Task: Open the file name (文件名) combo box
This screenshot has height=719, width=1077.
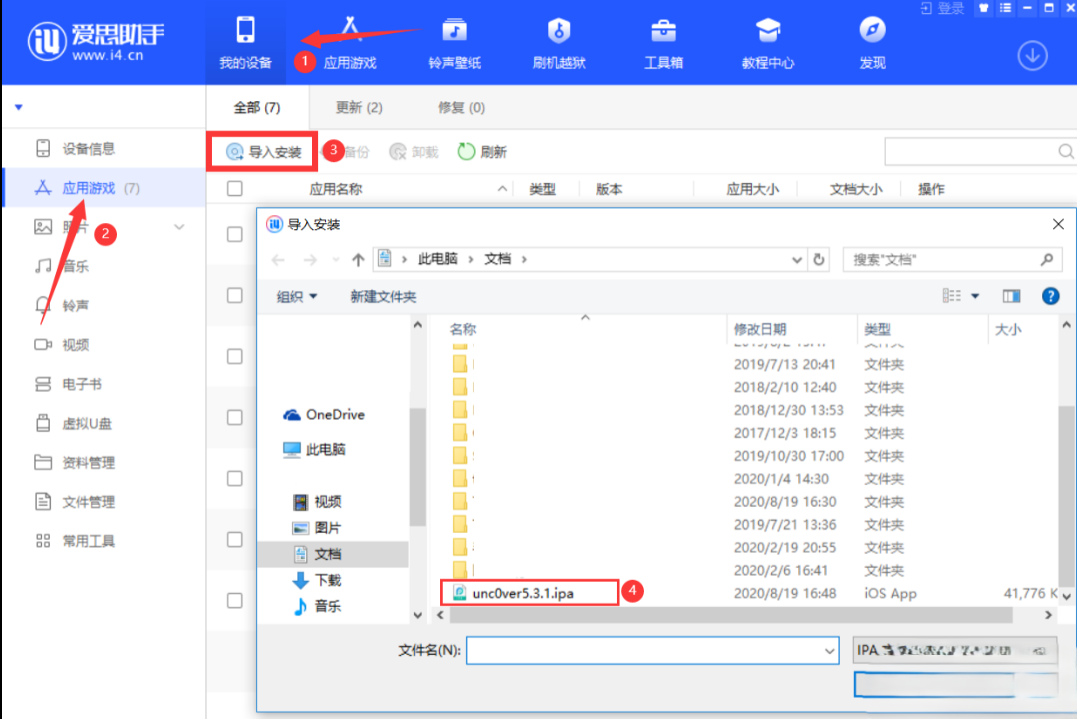Action: tap(653, 650)
